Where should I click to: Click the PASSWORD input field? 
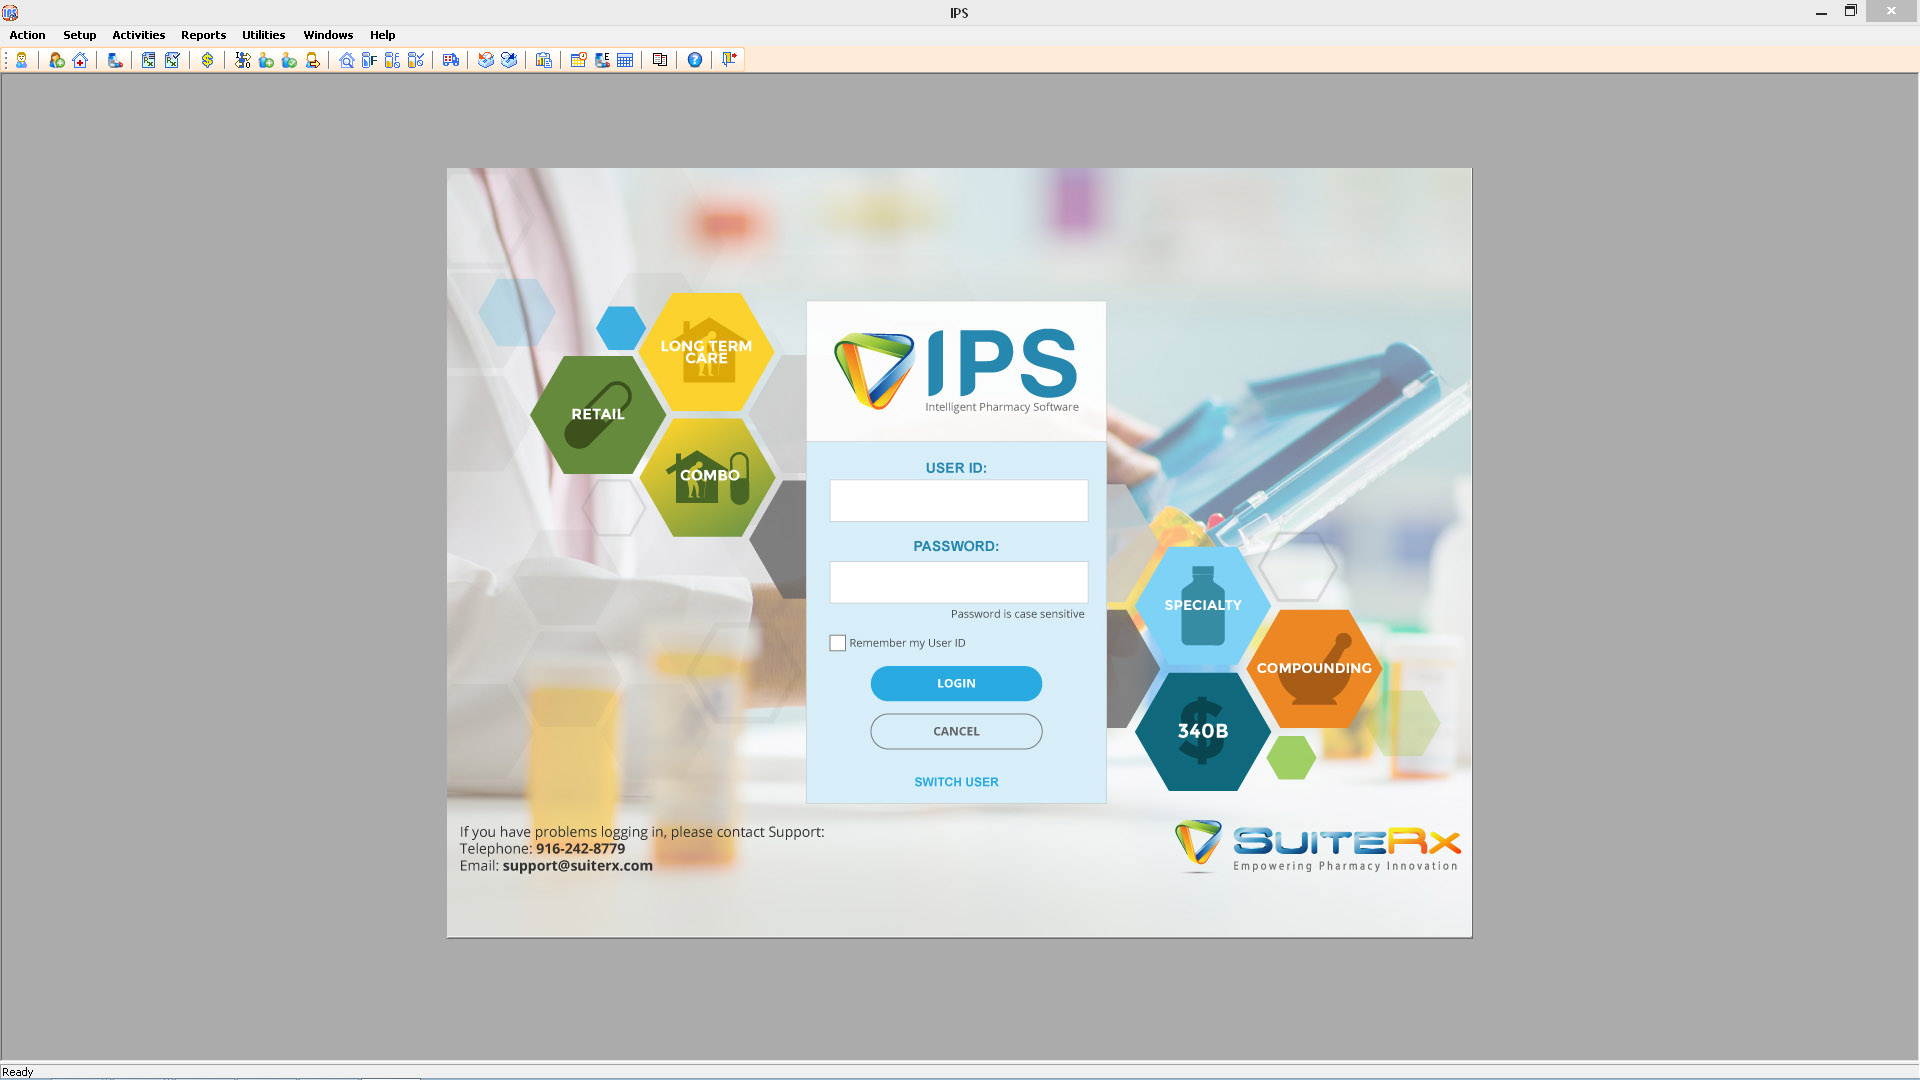click(x=958, y=582)
